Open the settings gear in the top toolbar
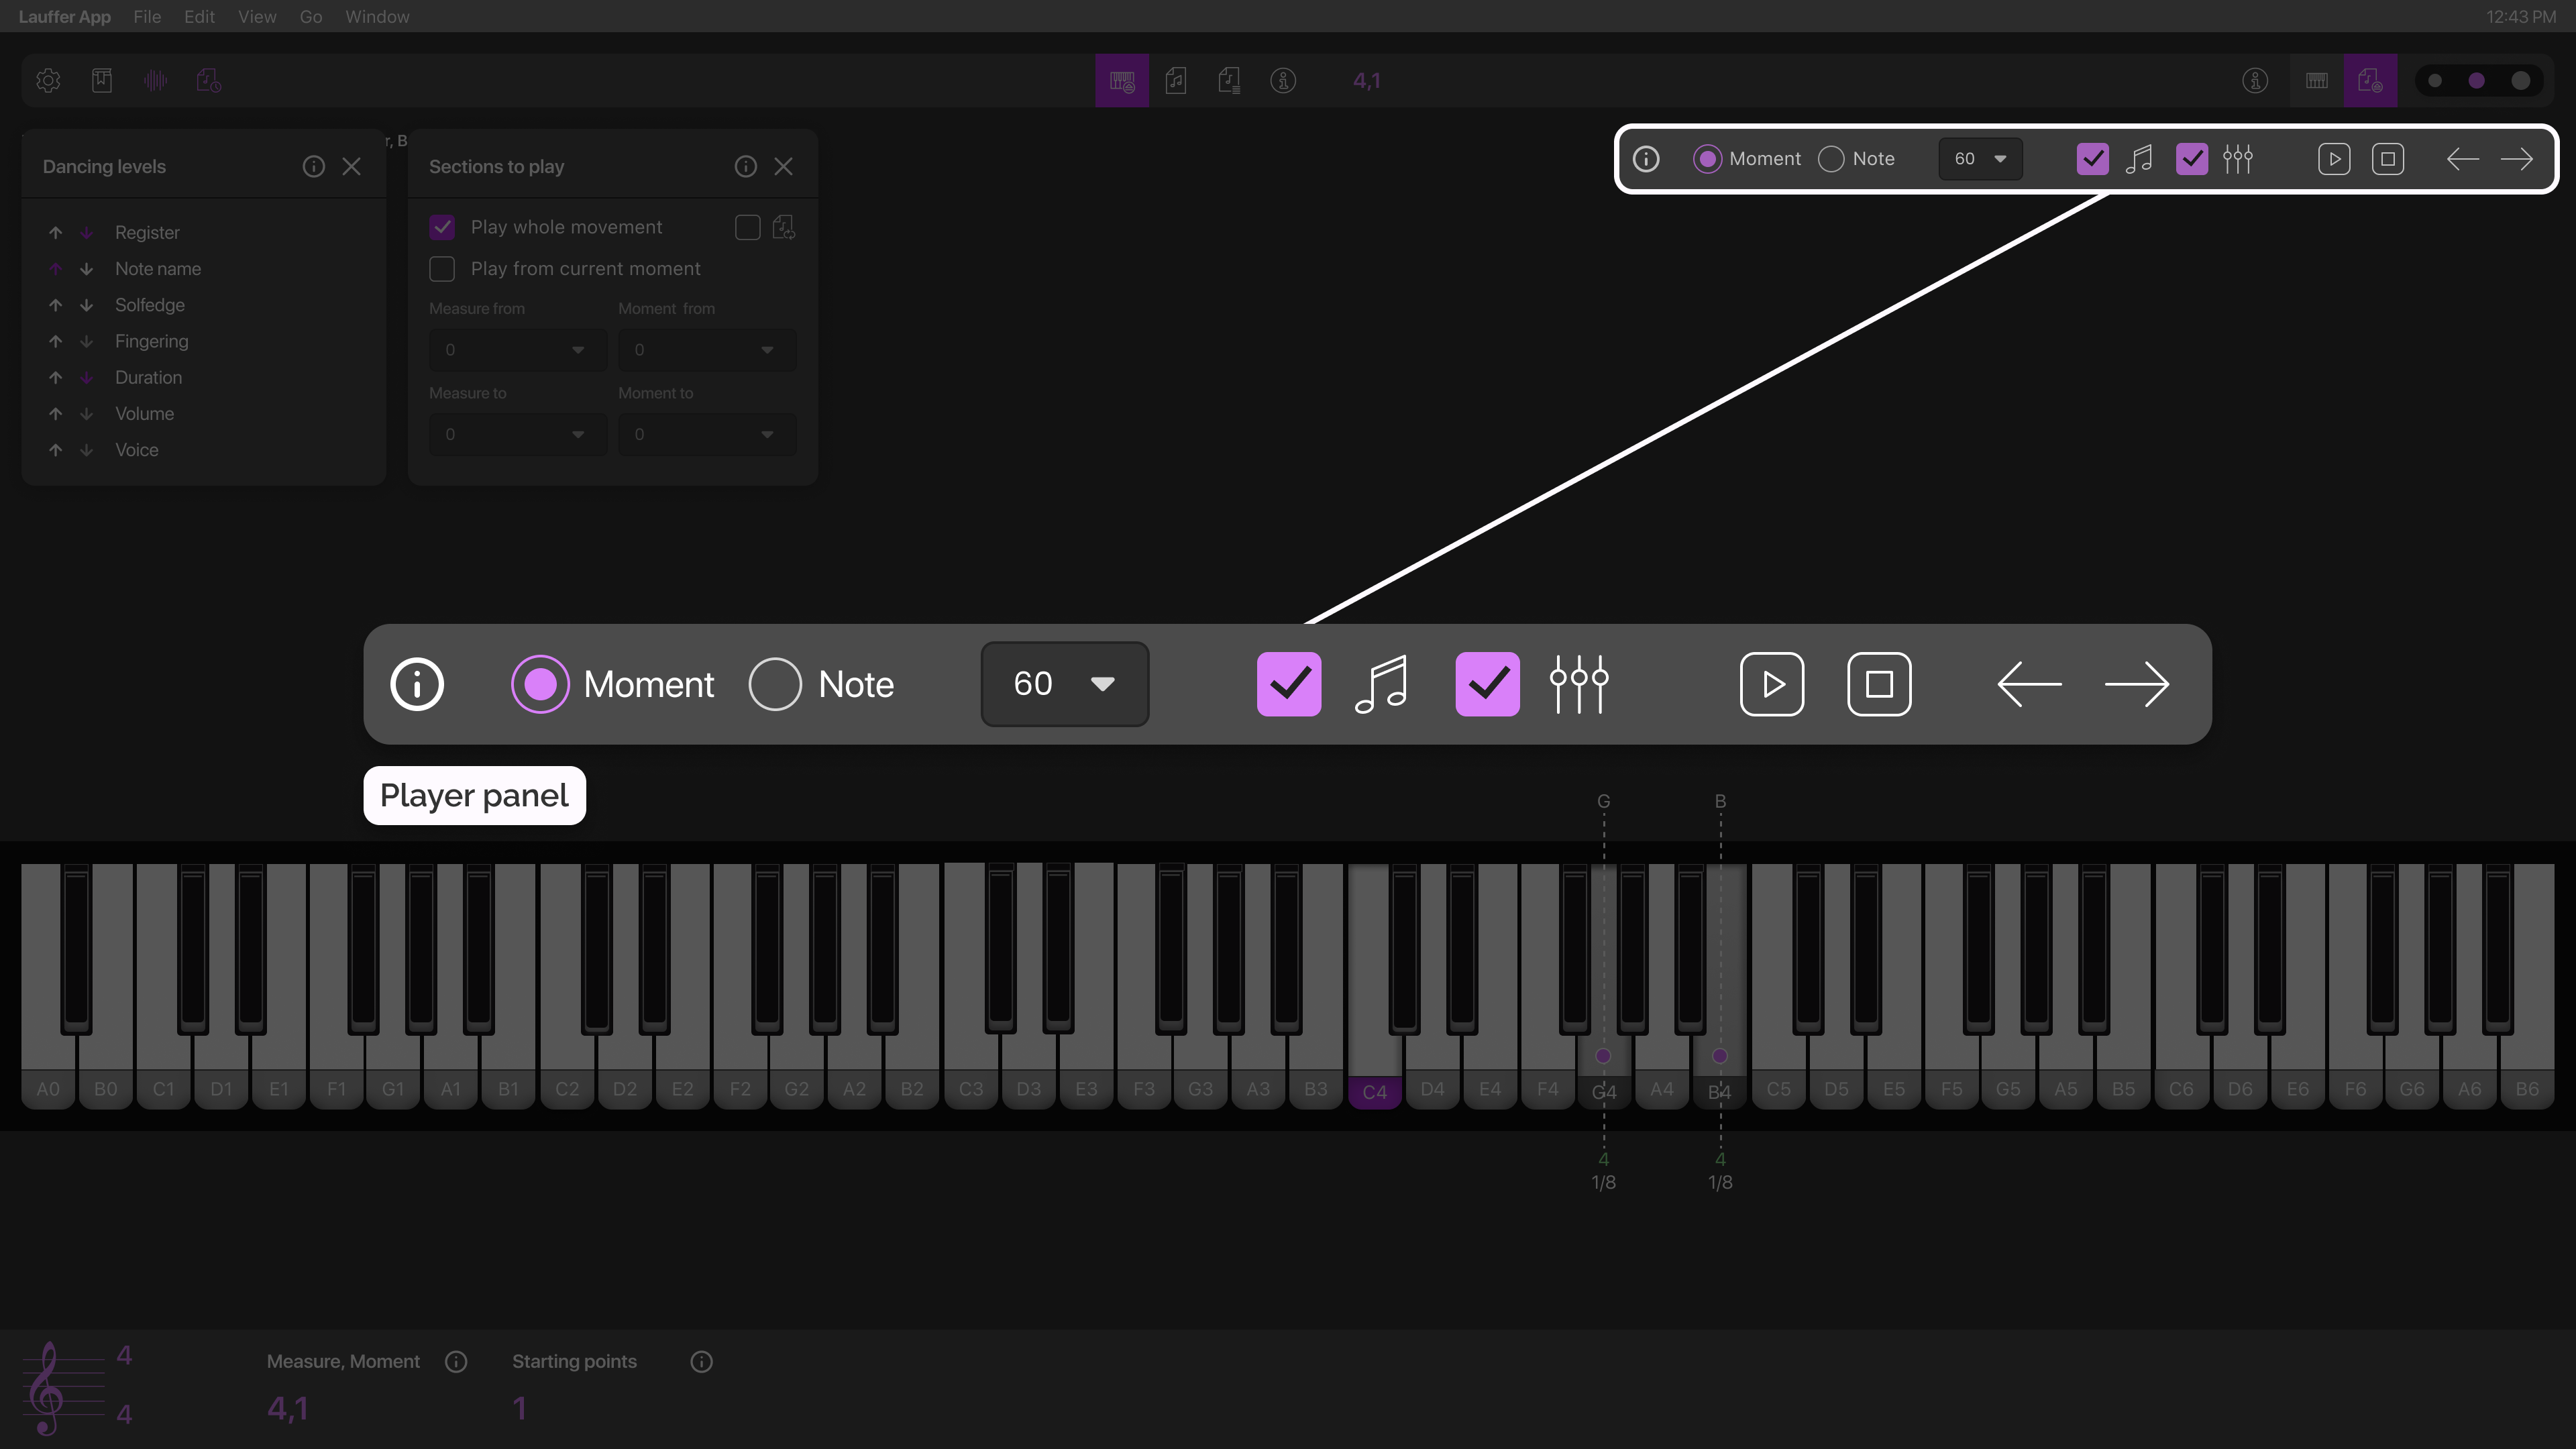This screenshot has width=2576, height=1449. (x=48, y=81)
